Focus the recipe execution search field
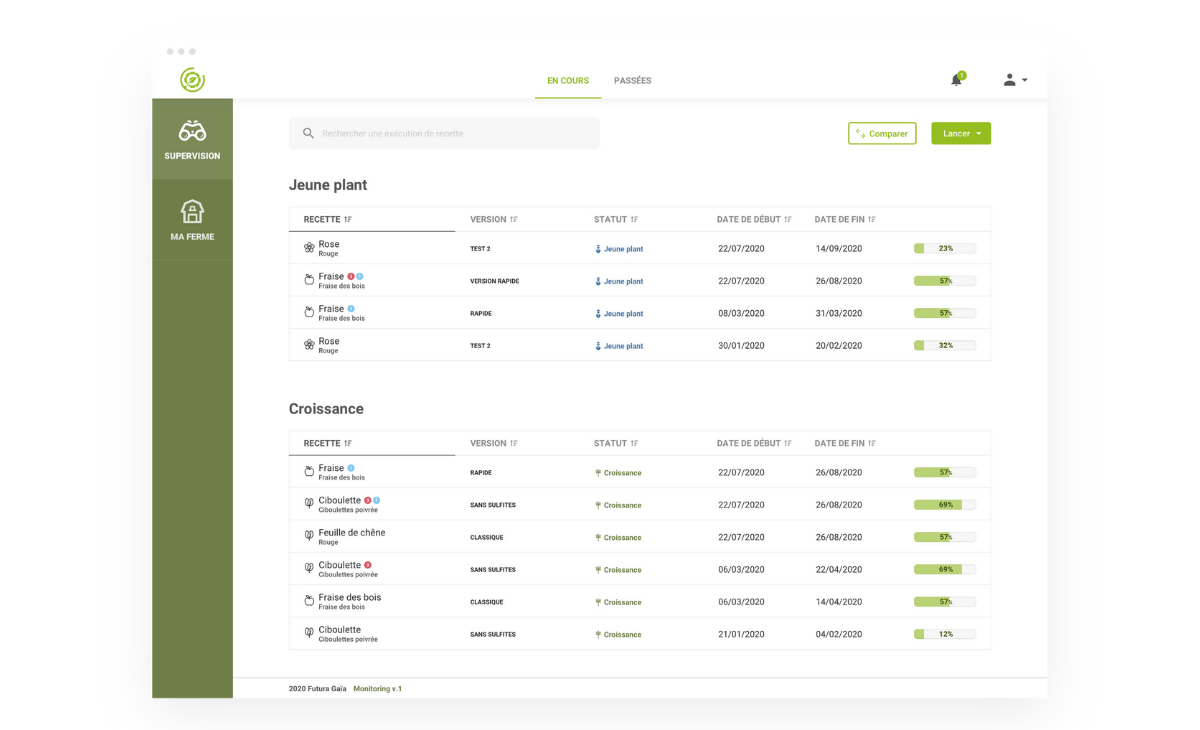This screenshot has height=730, width=1200. (444, 133)
